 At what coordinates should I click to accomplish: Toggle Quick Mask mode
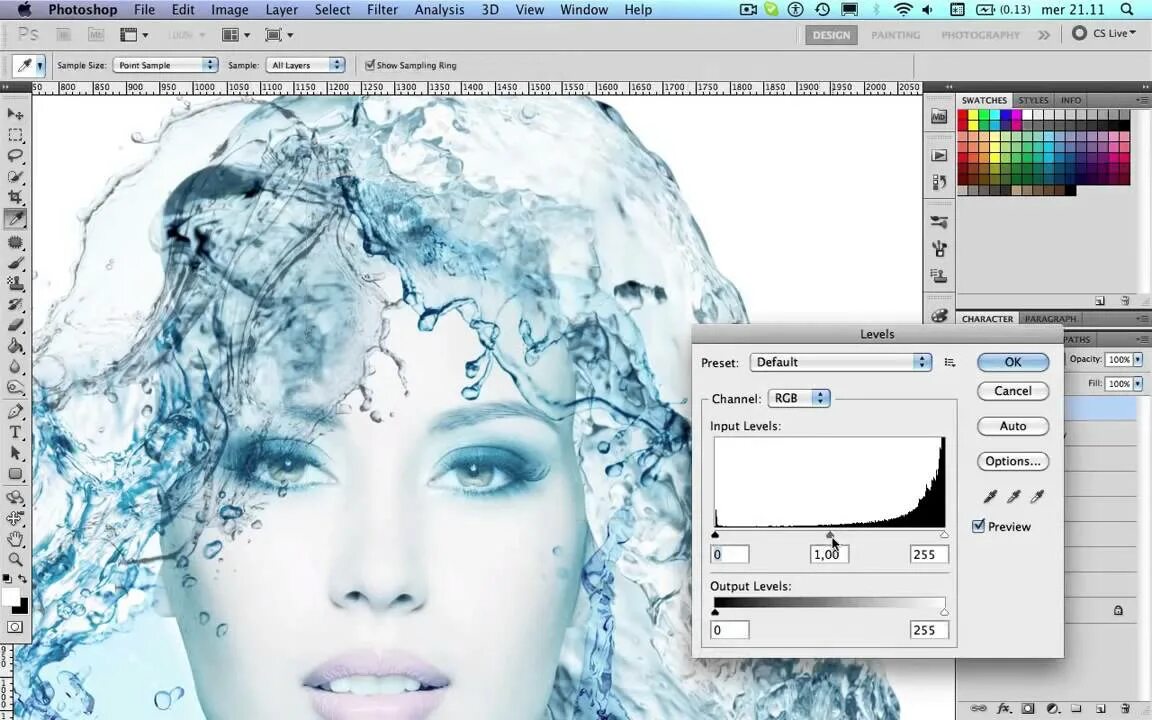[x=15, y=627]
